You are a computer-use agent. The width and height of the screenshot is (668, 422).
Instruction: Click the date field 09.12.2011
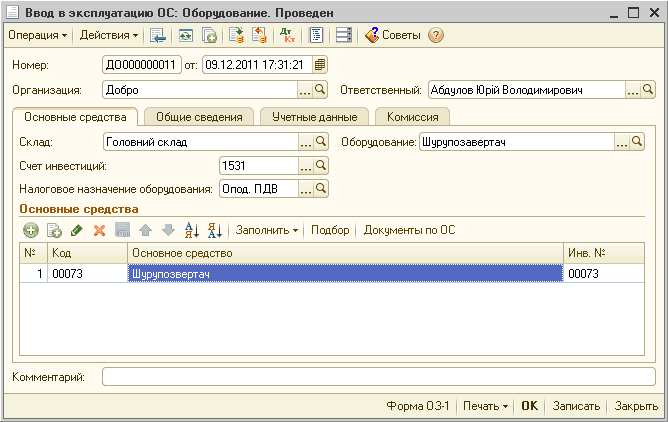[x=257, y=65]
